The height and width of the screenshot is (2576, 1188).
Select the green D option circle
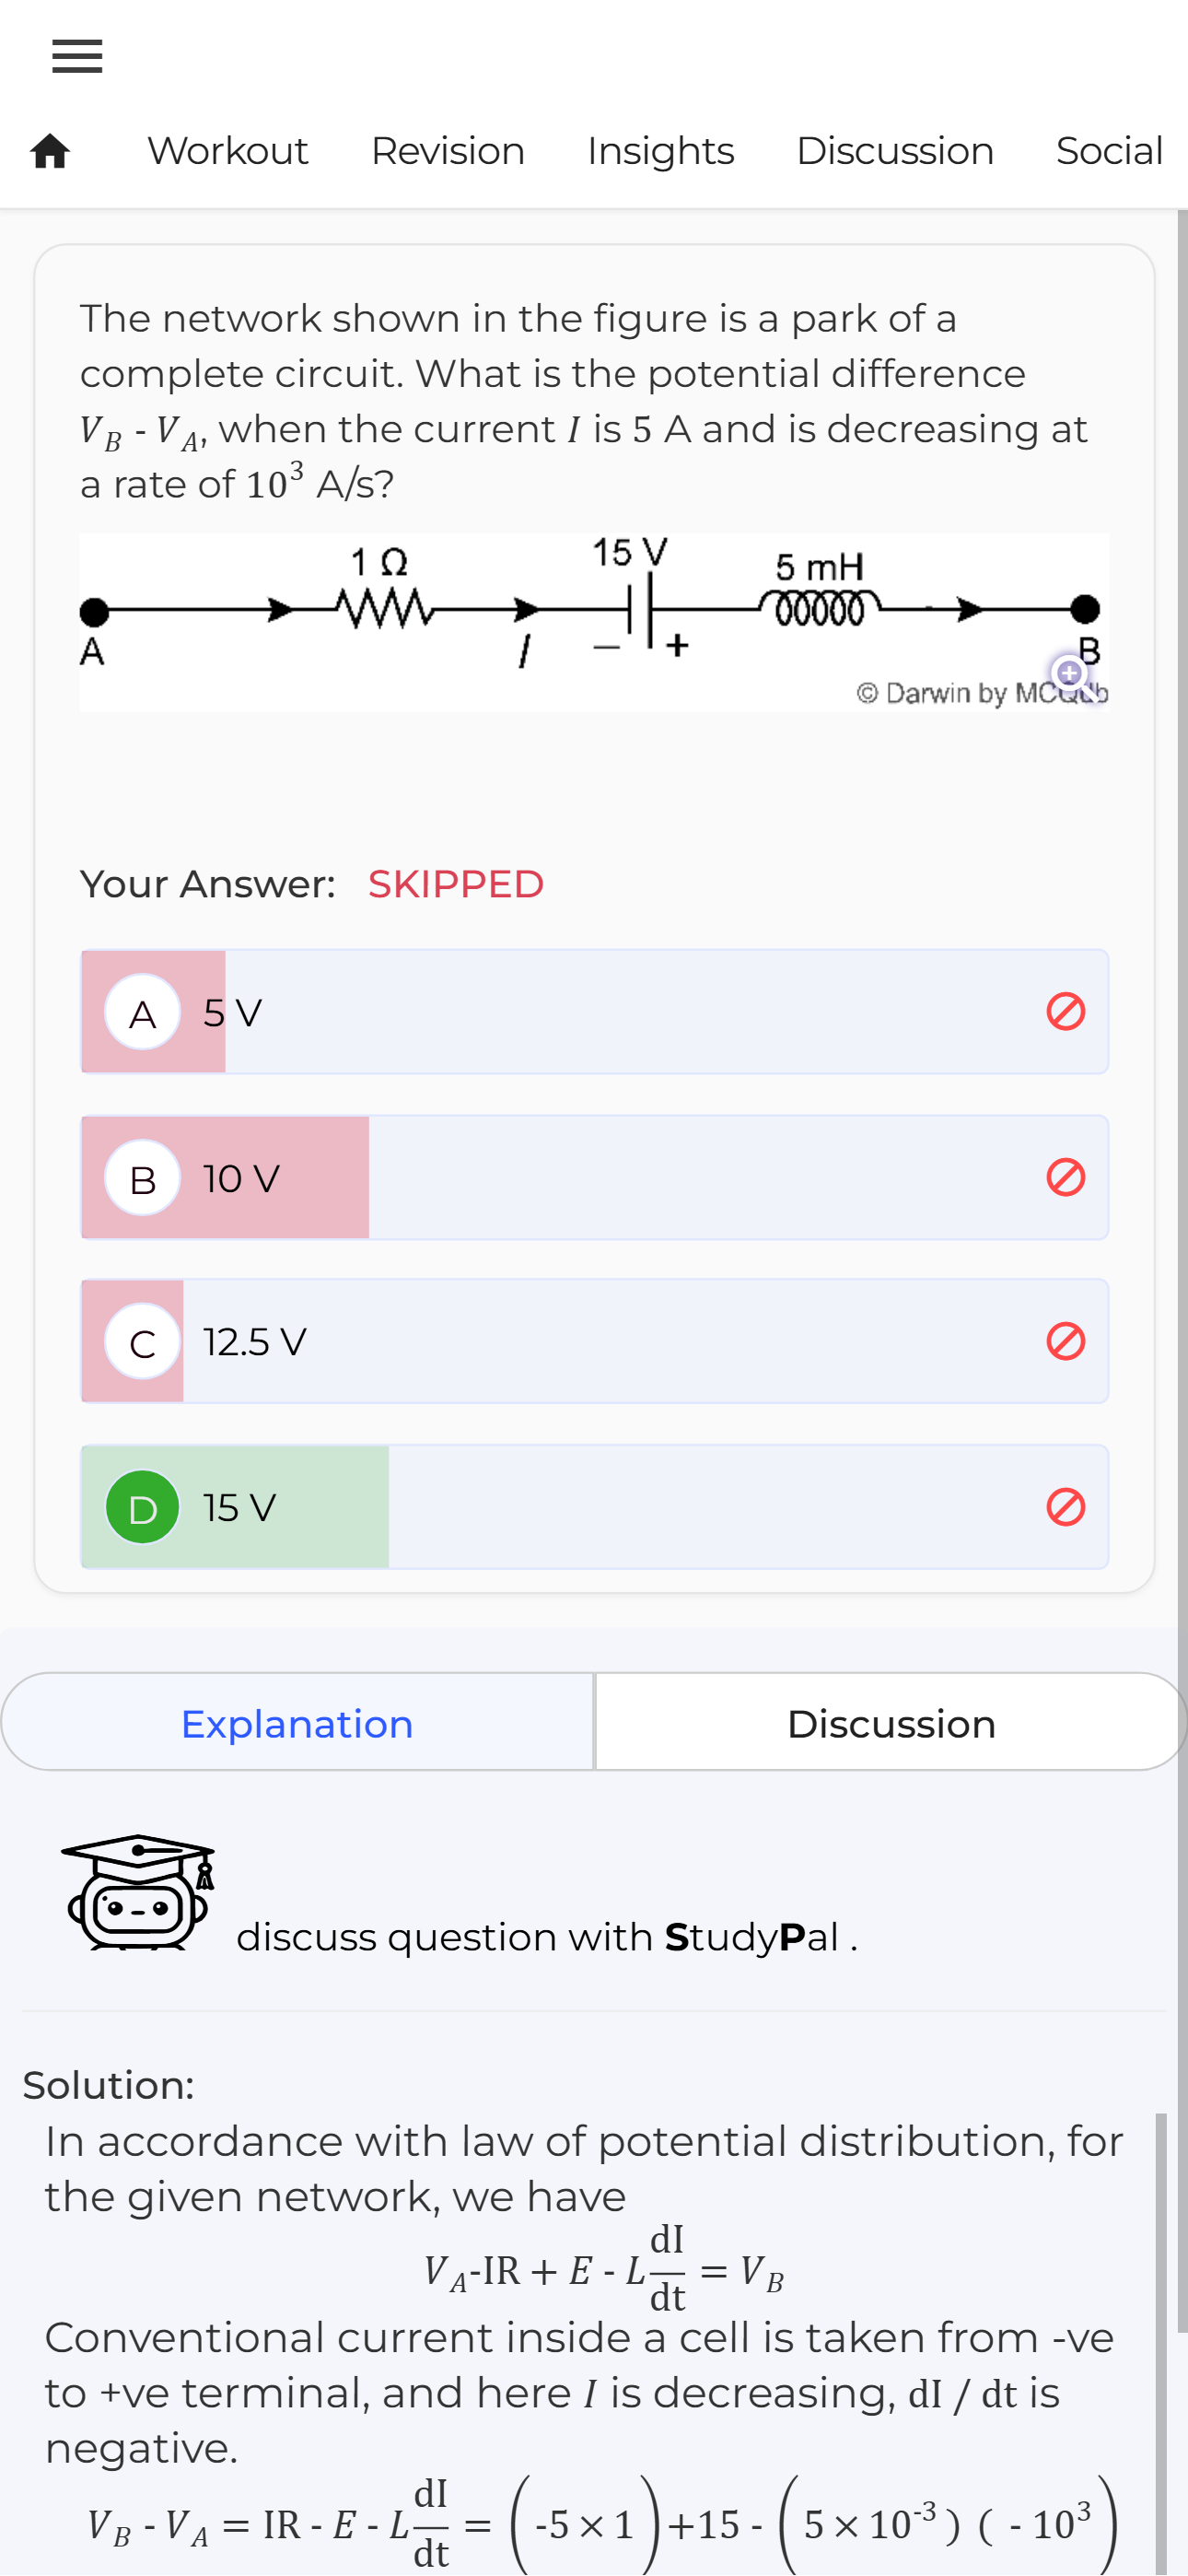click(x=143, y=1507)
